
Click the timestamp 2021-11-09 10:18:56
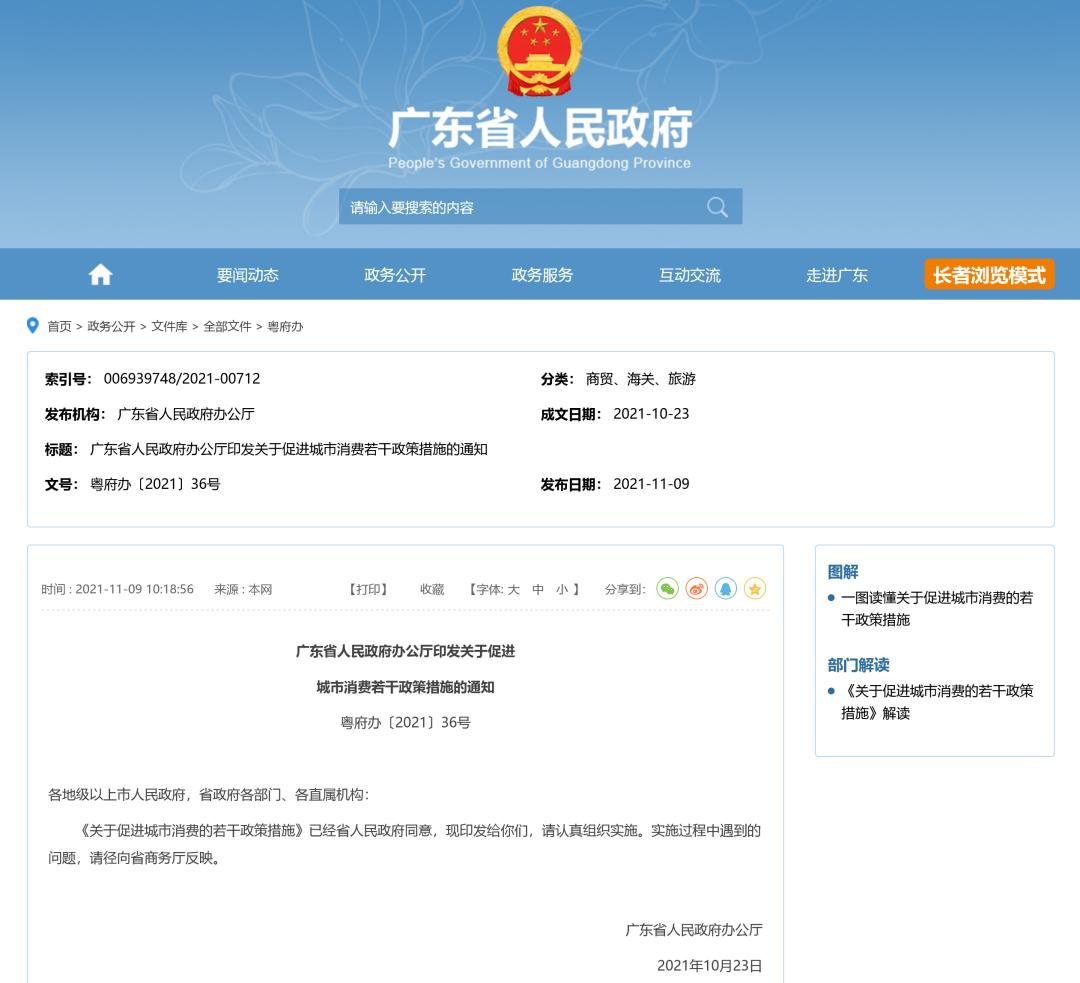134,590
